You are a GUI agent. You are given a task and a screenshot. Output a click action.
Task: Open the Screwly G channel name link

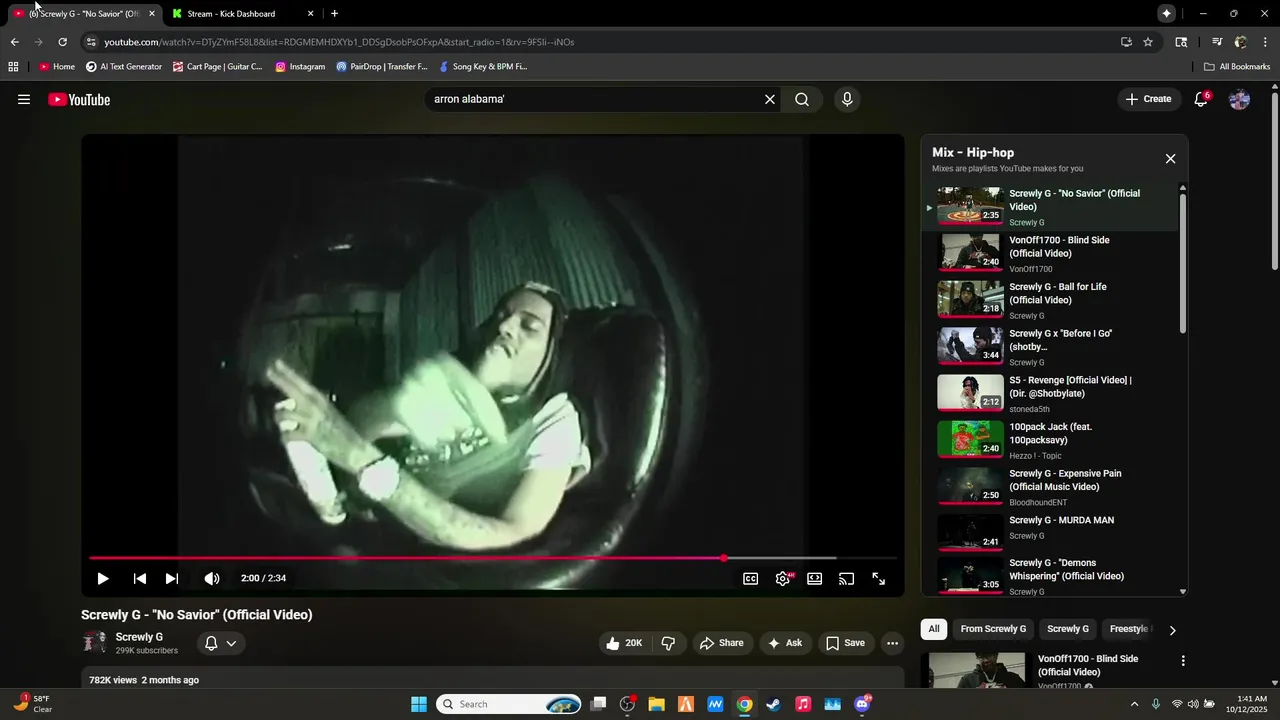tap(139, 637)
